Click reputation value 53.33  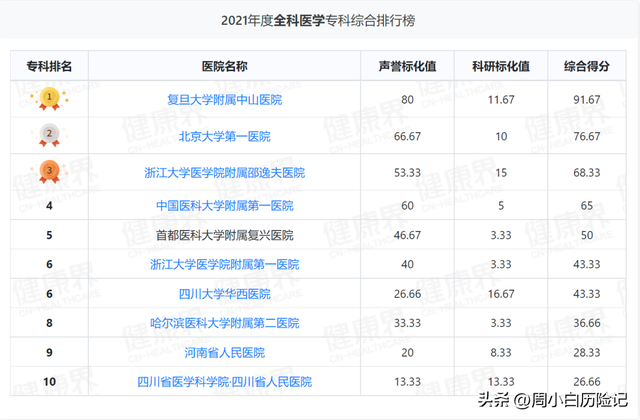[x=407, y=173]
